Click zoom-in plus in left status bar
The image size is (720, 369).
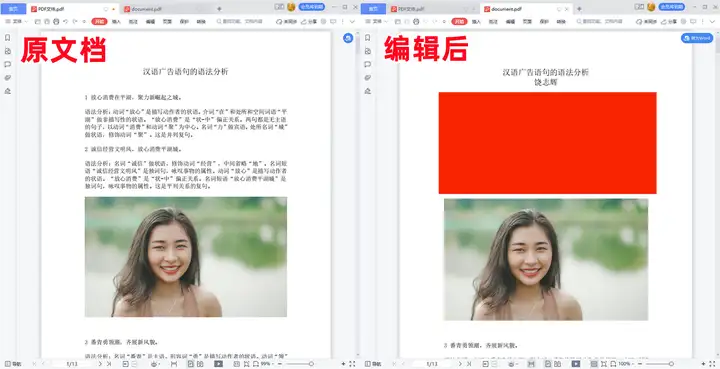pos(343,364)
